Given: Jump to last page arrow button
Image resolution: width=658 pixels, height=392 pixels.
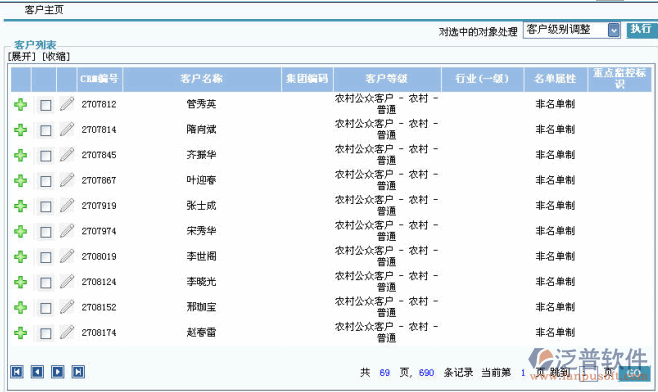Looking at the screenshot, I should click(x=78, y=372).
